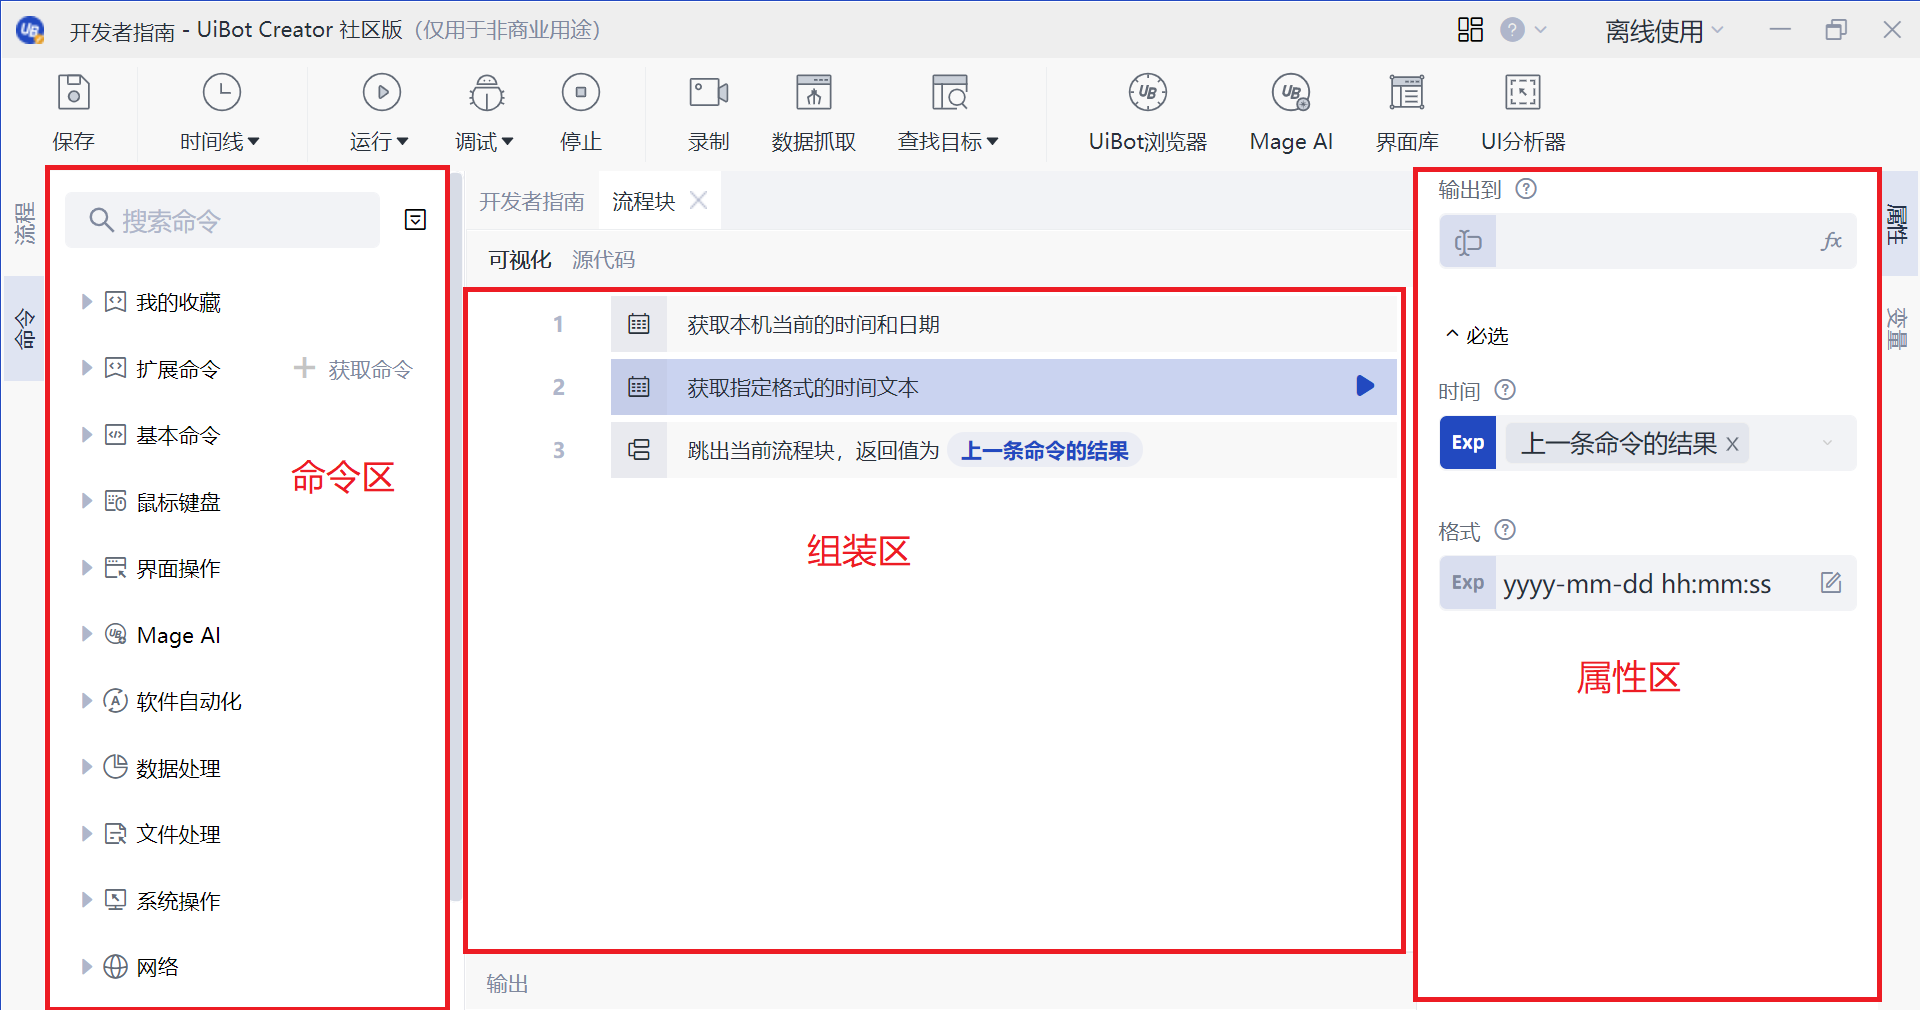Collapse the 必选 section
The width and height of the screenshot is (1920, 1010).
click(1477, 336)
